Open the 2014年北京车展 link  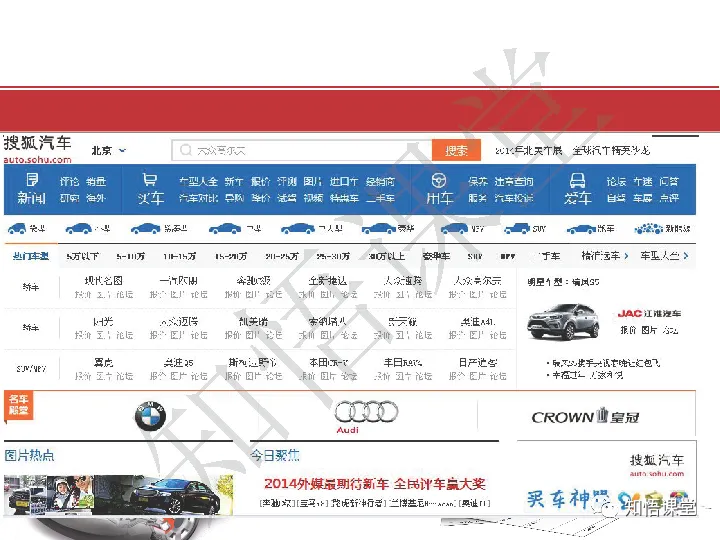(x=529, y=150)
